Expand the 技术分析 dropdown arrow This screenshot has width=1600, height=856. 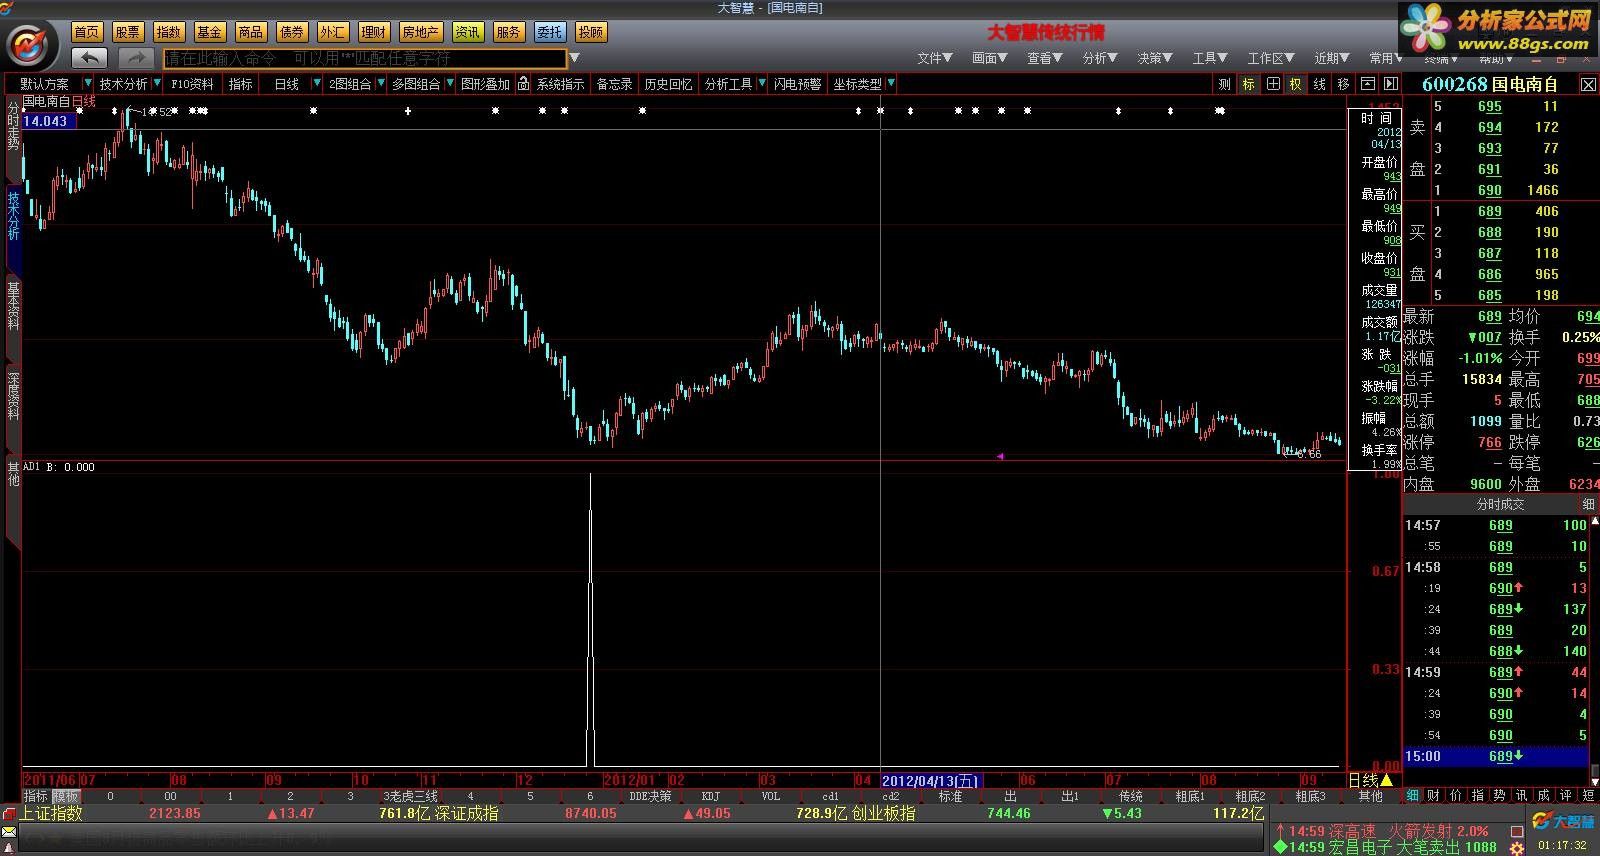tap(157, 83)
